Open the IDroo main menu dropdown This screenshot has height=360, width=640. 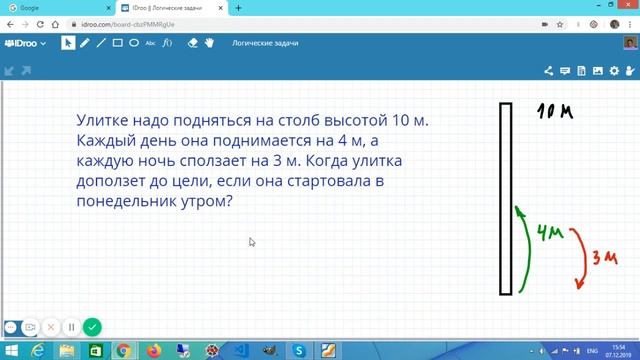tap(25, 43)
